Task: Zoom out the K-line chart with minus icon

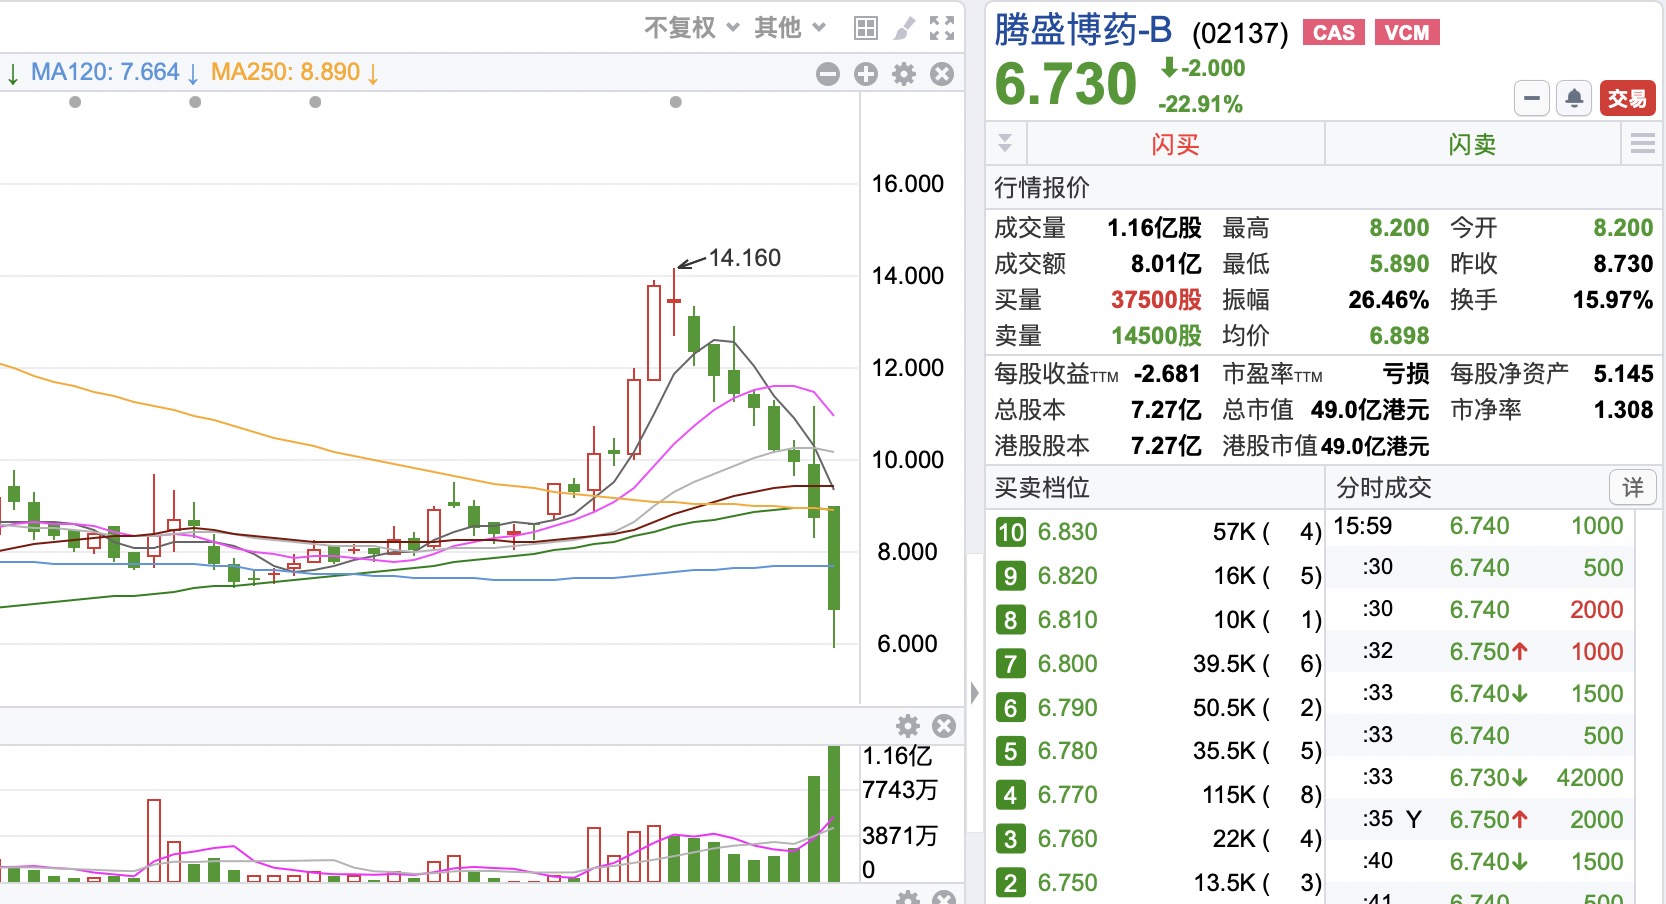Action: tap(828, 74)
